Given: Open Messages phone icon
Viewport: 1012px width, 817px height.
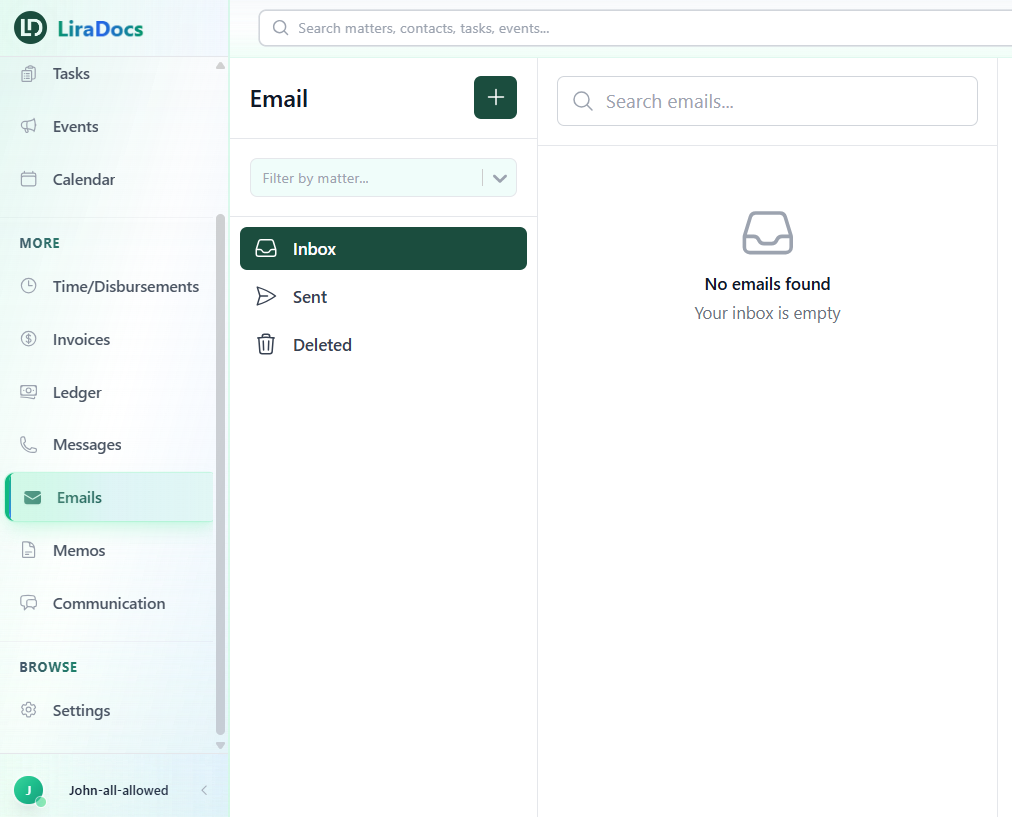Looking at the screenshot, I should tap(29, 445).
